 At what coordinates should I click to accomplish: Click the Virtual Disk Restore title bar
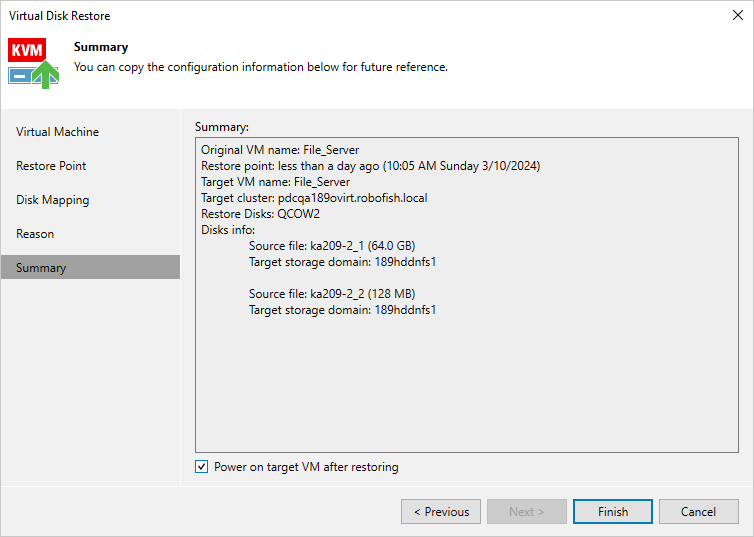coord(300,16)
